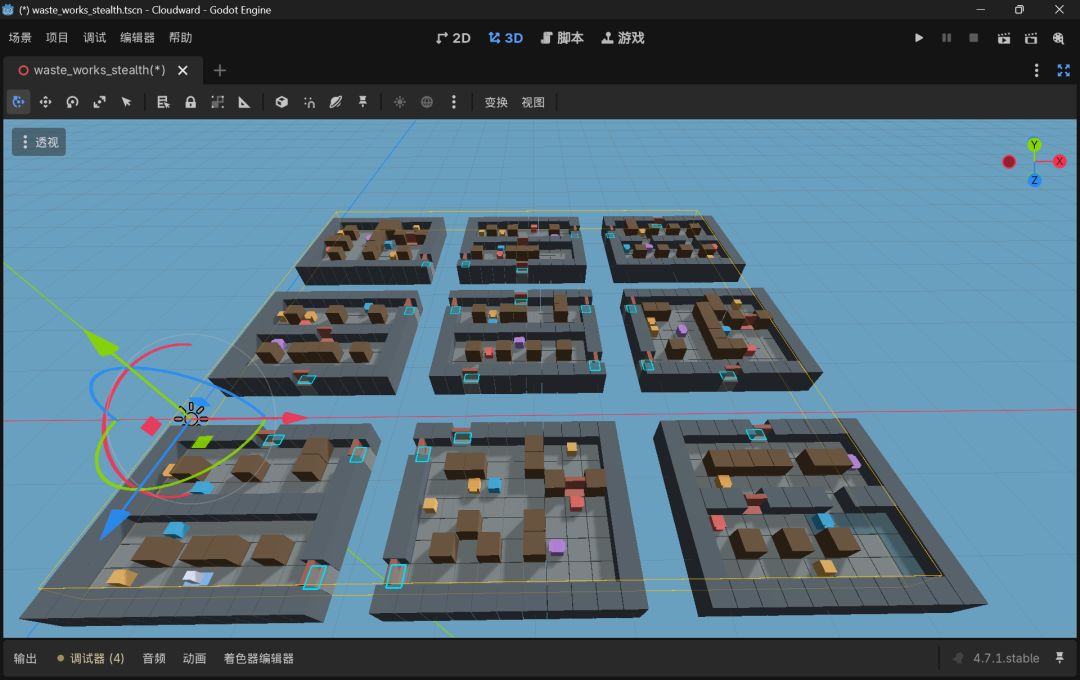
Task: Toggle distraction-free mode arrows icon
Action: tap(1063, 70)
